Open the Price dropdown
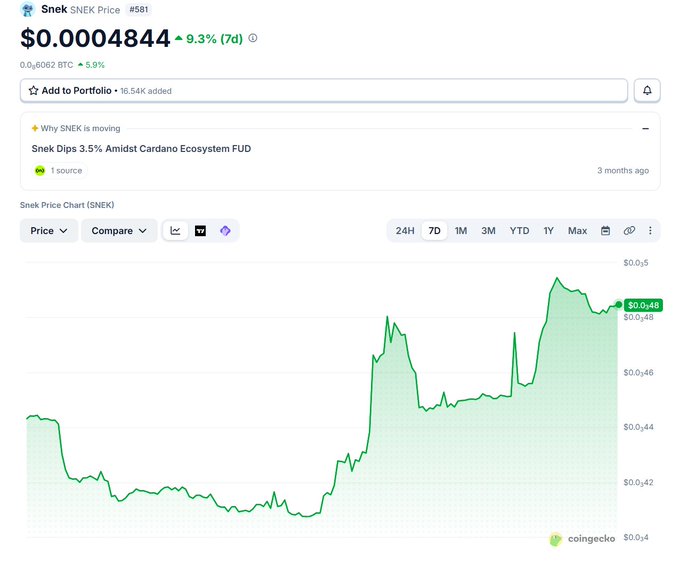 tap(49, 231)
